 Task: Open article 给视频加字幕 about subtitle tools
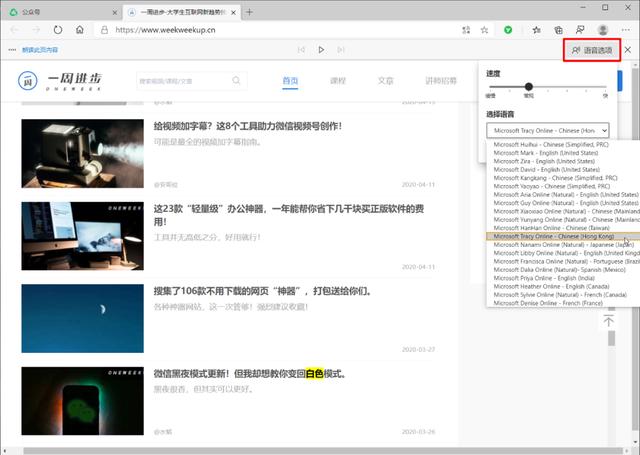(x=247, y=126)
